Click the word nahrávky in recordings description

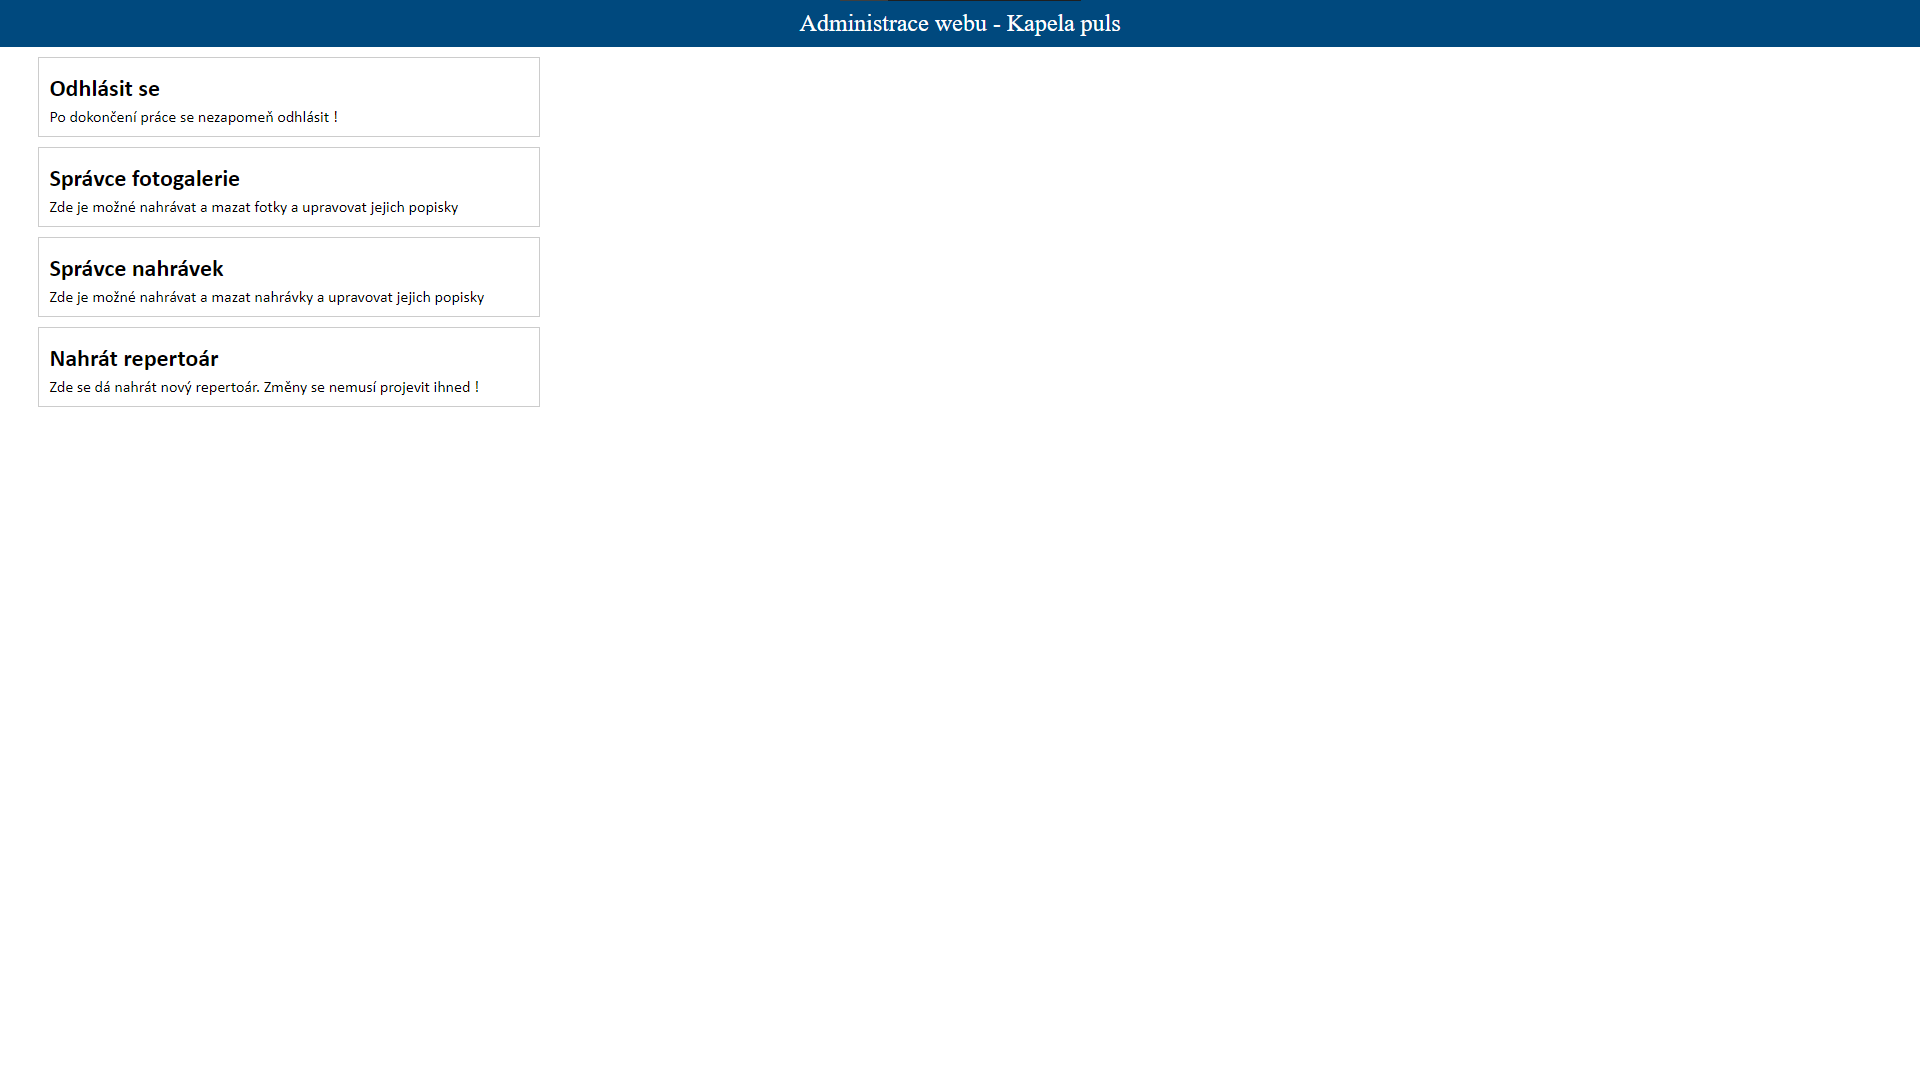point(283,298)
